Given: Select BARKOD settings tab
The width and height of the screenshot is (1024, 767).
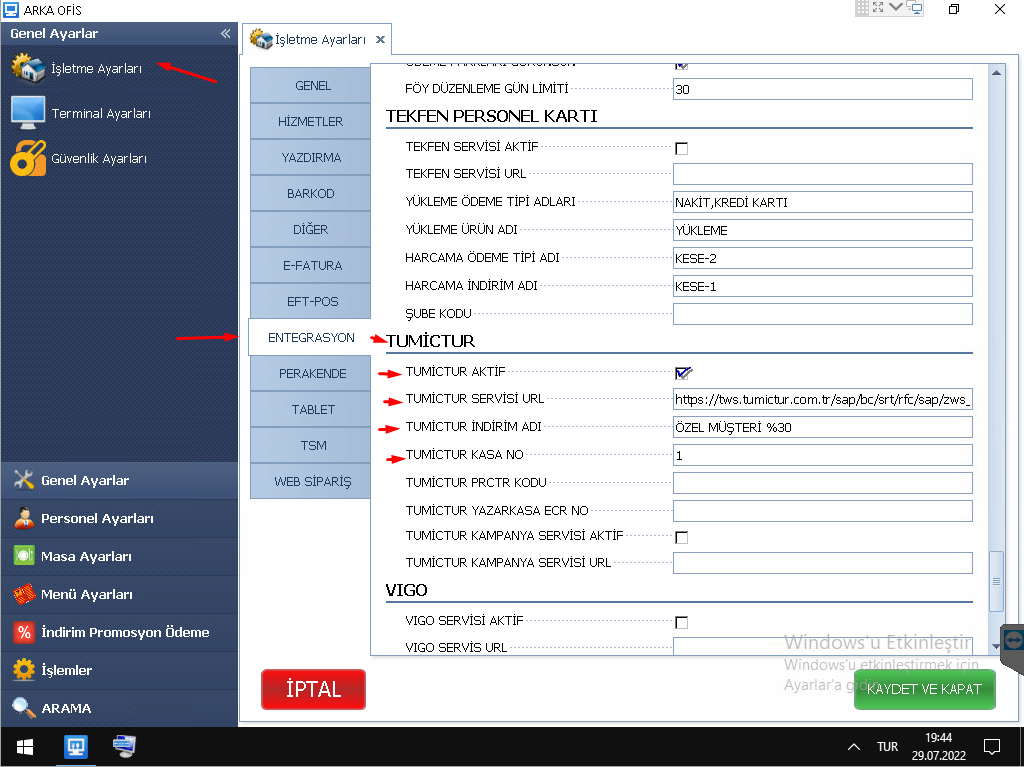Looking at the screenshot, I should (311, 193).
